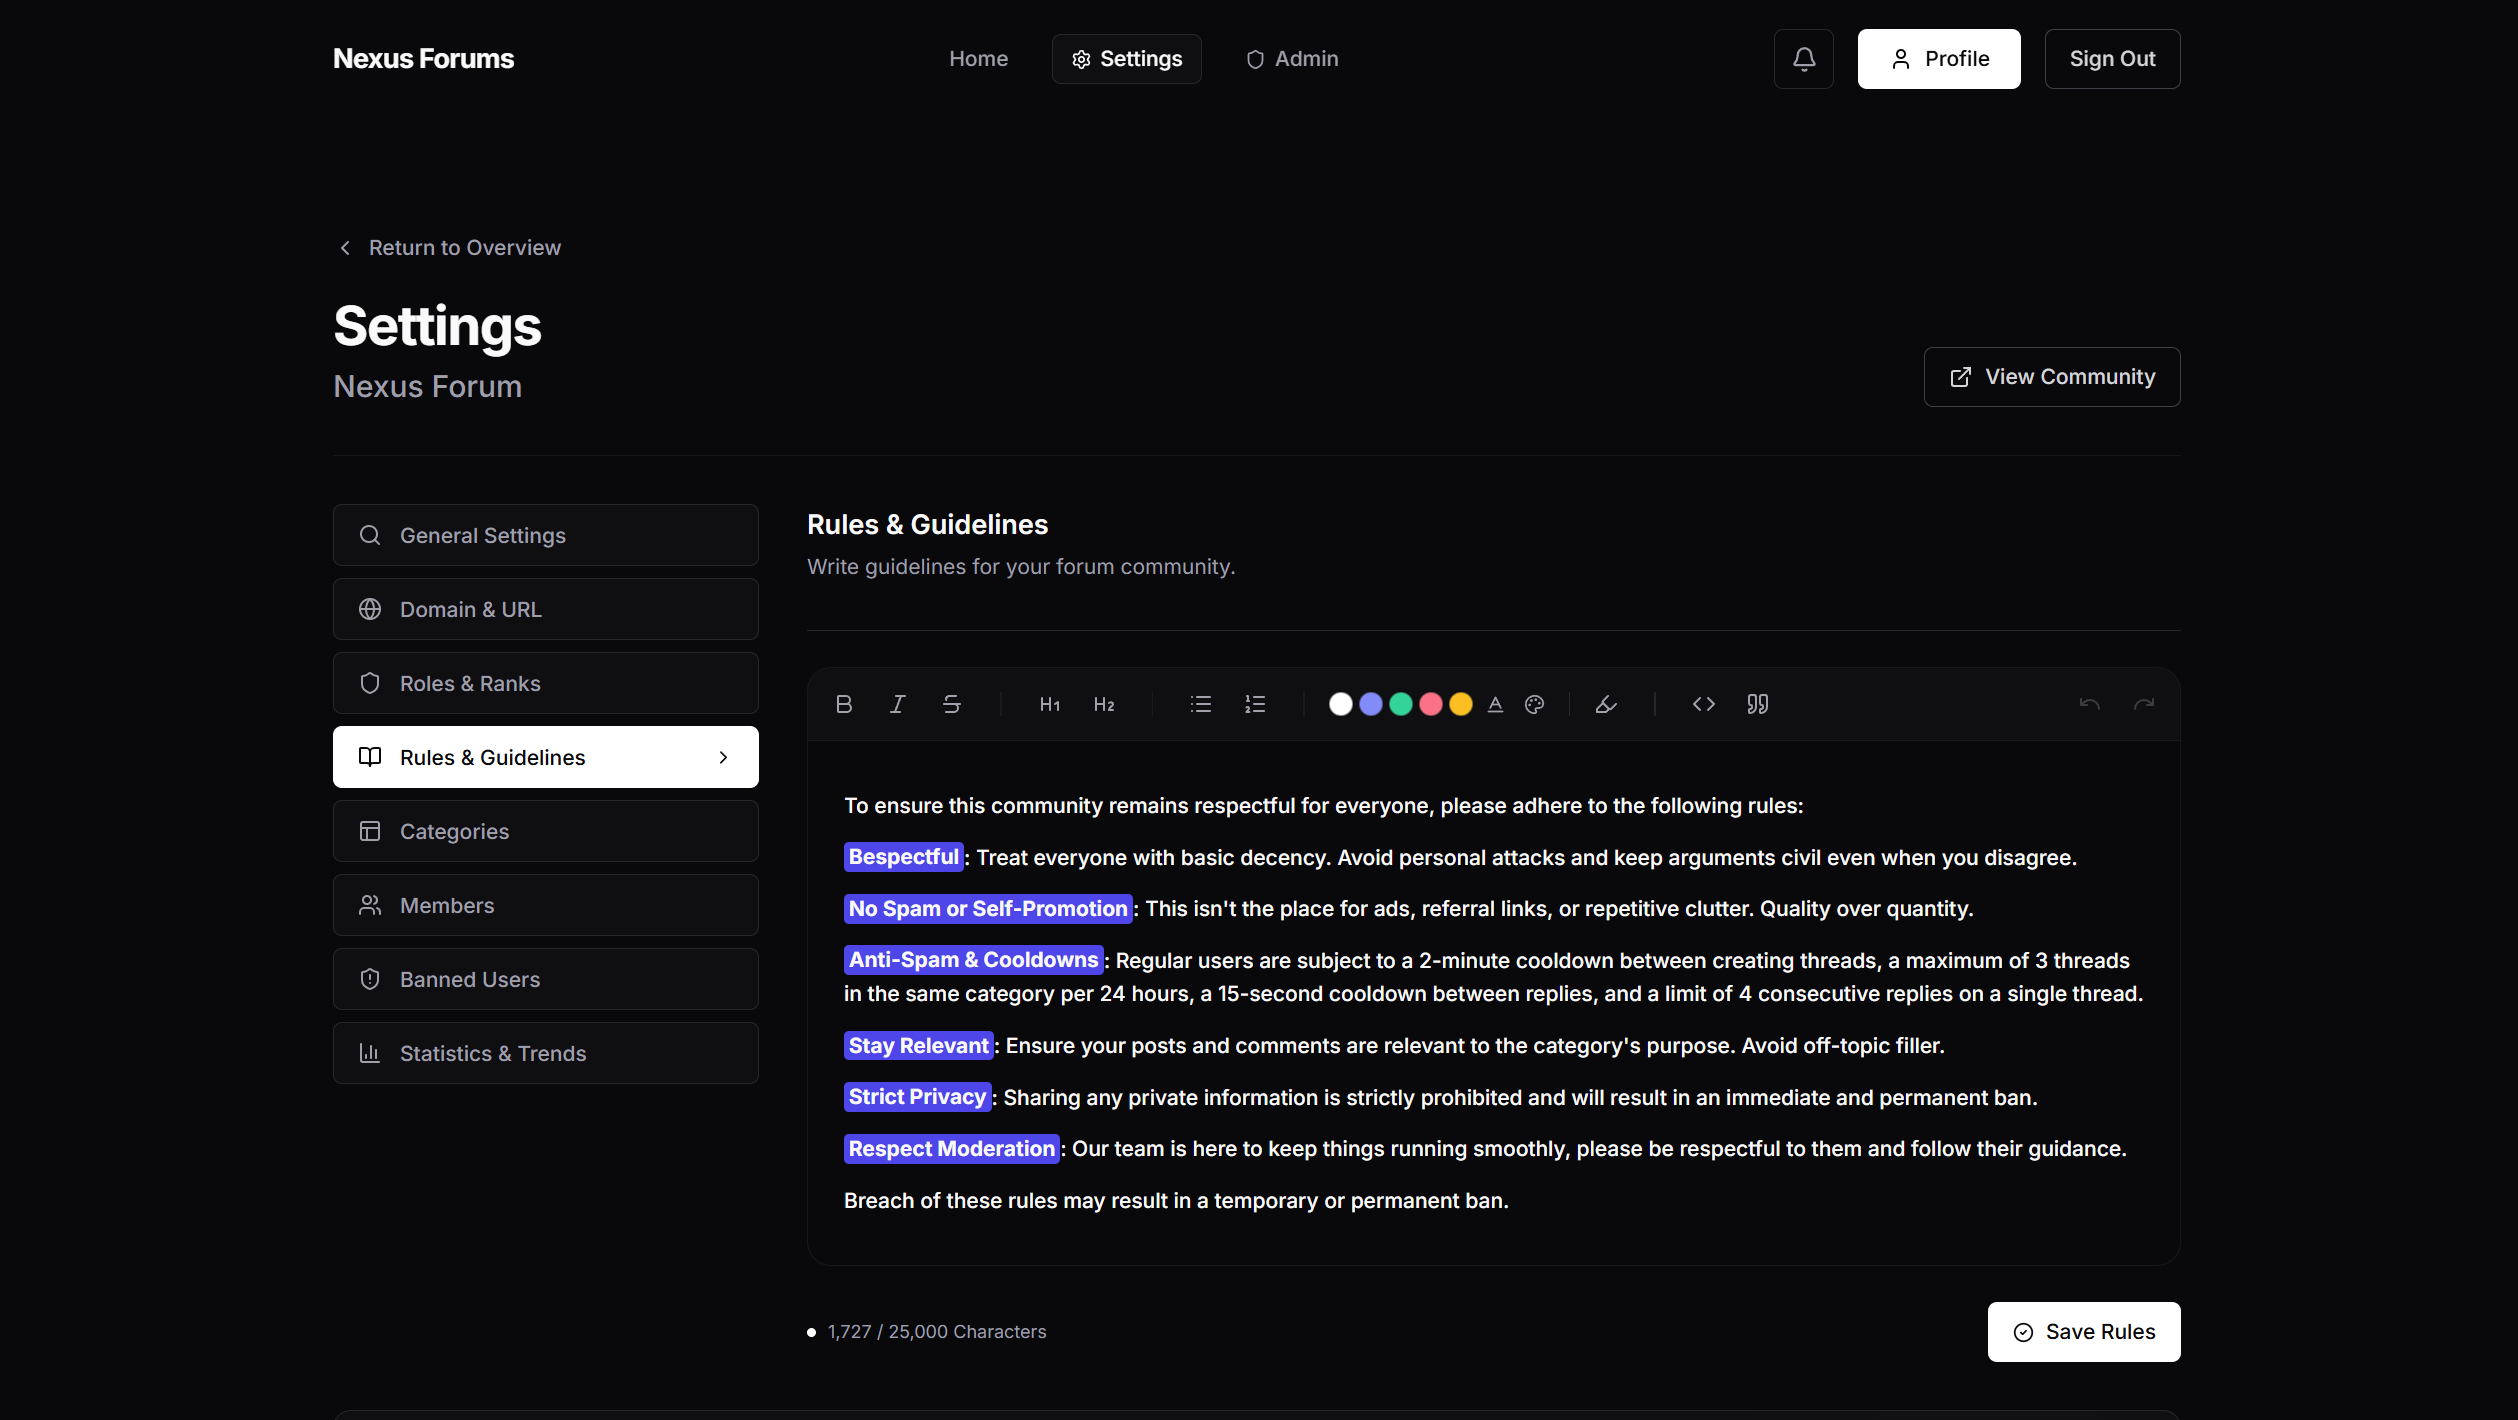Undo the last edit
Image resolution: width=2518 pixels, height=1420 pixels.
tap(2089, 705)
